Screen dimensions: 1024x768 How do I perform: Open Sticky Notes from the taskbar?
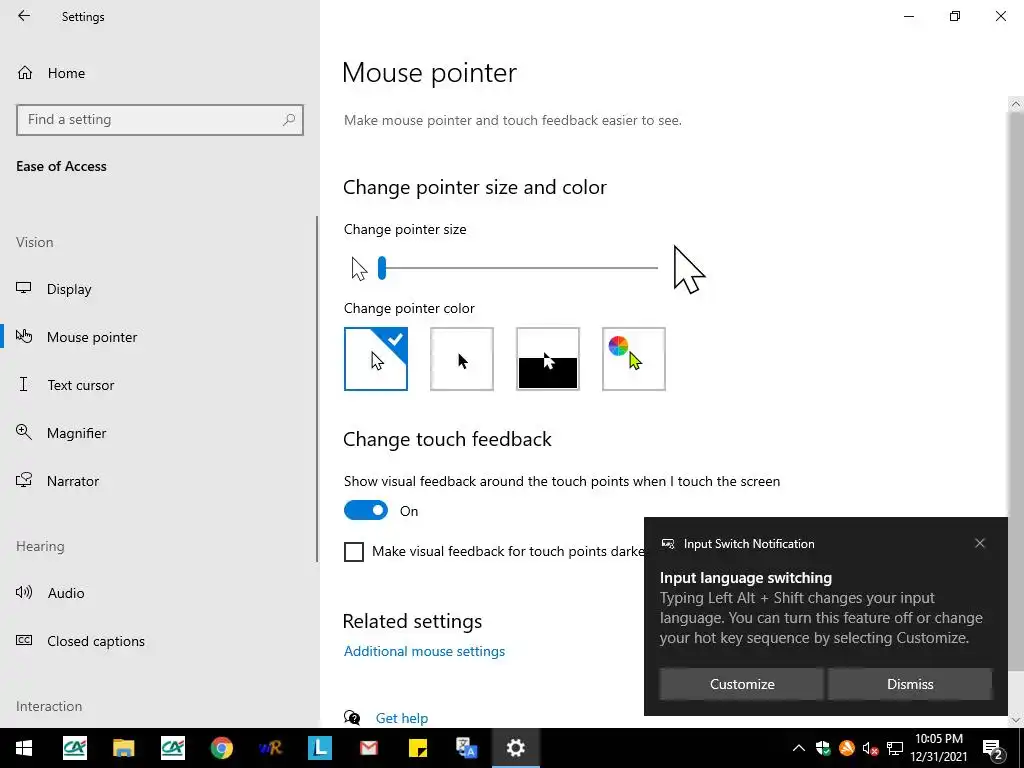click(417, 748)
